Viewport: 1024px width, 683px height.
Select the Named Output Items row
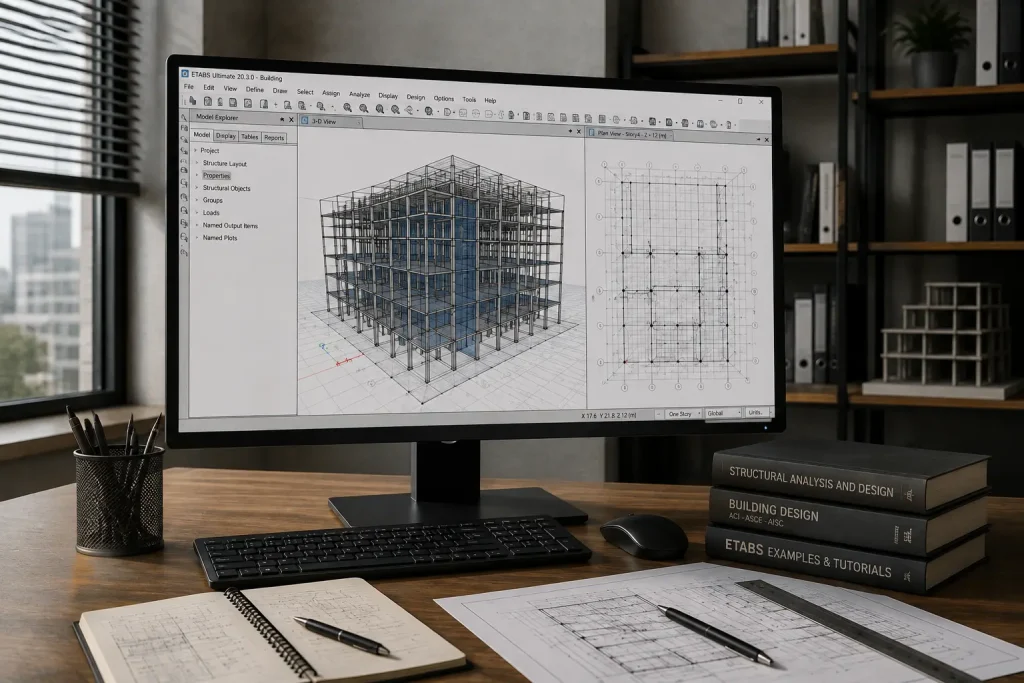[230, 225]
